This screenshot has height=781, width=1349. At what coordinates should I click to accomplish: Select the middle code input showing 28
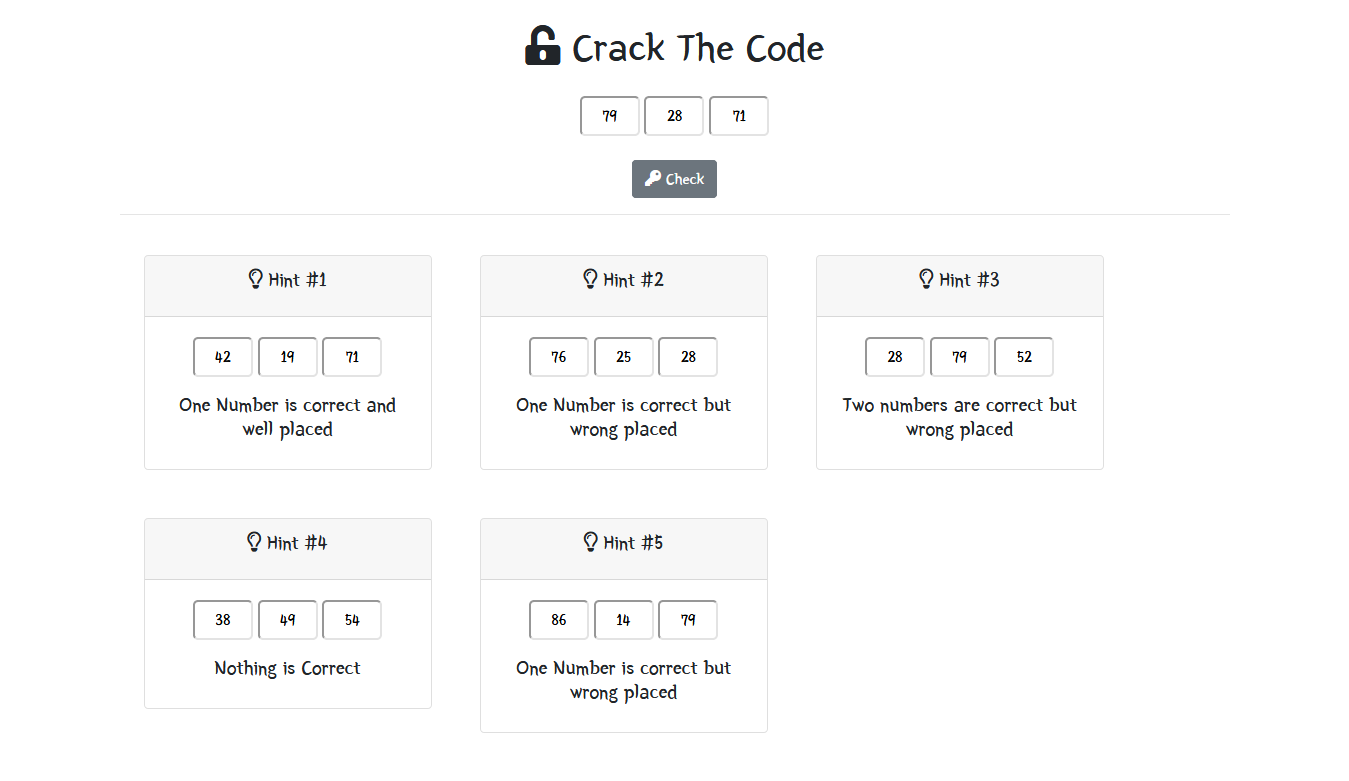coord(674,116)
